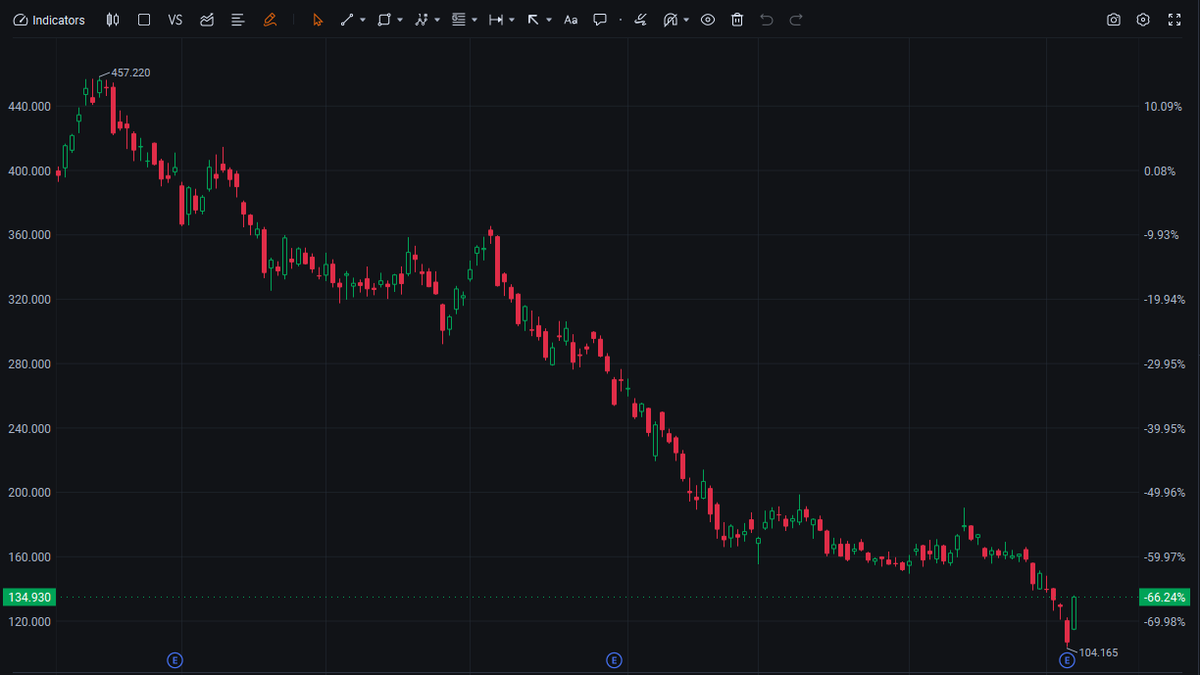The image size is (1200, 675).
Task: Open the VS compare tool
Action: click(x=175, y=20)
